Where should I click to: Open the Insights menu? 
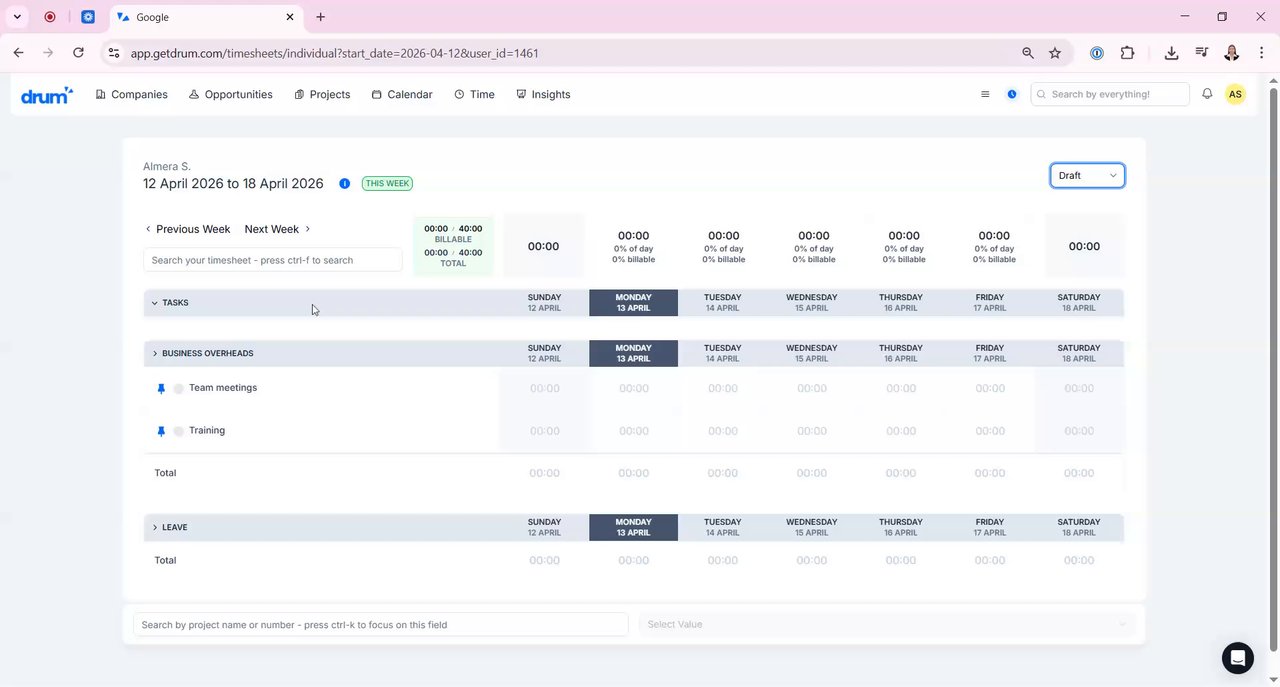[543, 94]
